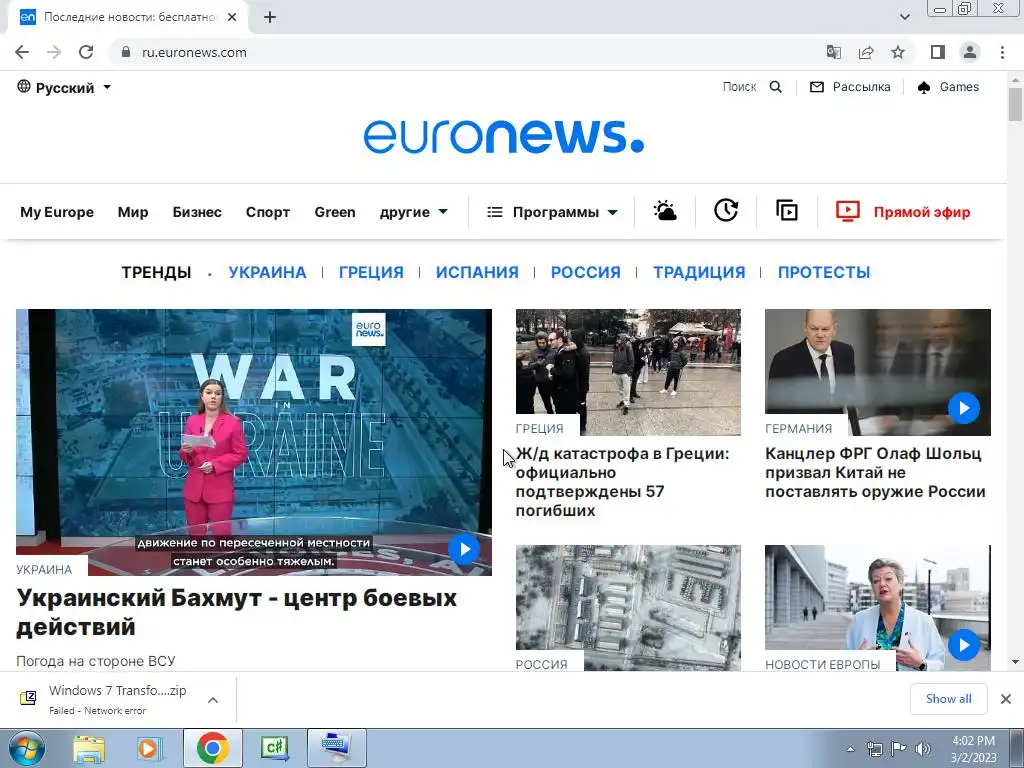Screen dimensions: 1024x768
Task: Open a new browser tab
Action: point(270,18)
